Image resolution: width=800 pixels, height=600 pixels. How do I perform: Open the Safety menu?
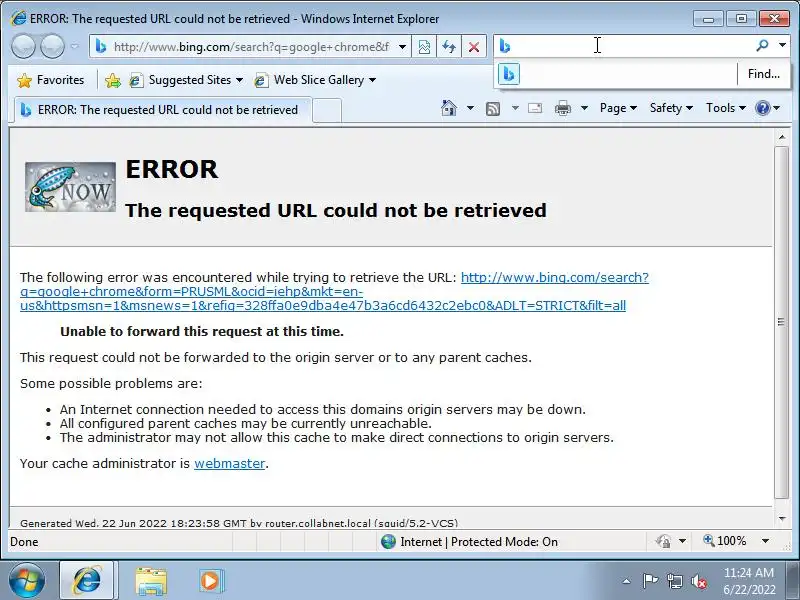click(x=671, y=108)
